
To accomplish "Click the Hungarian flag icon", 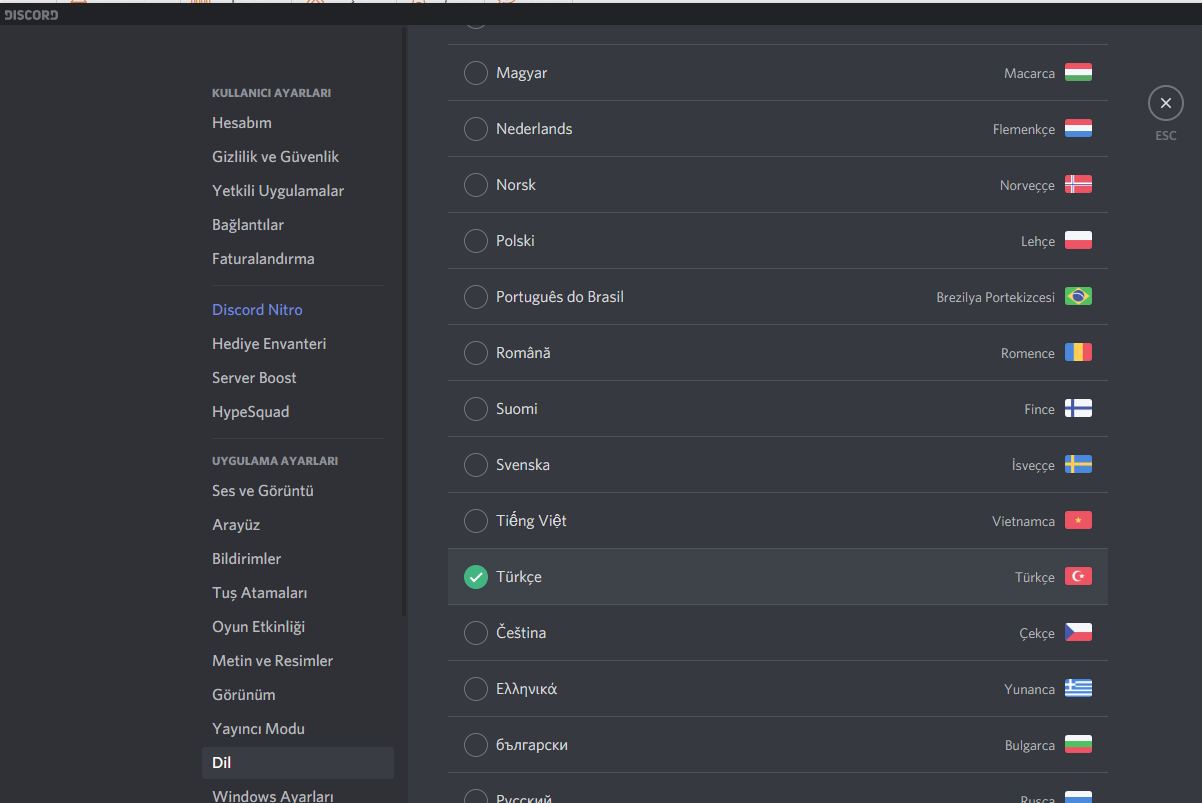I will pos(1078,72).
